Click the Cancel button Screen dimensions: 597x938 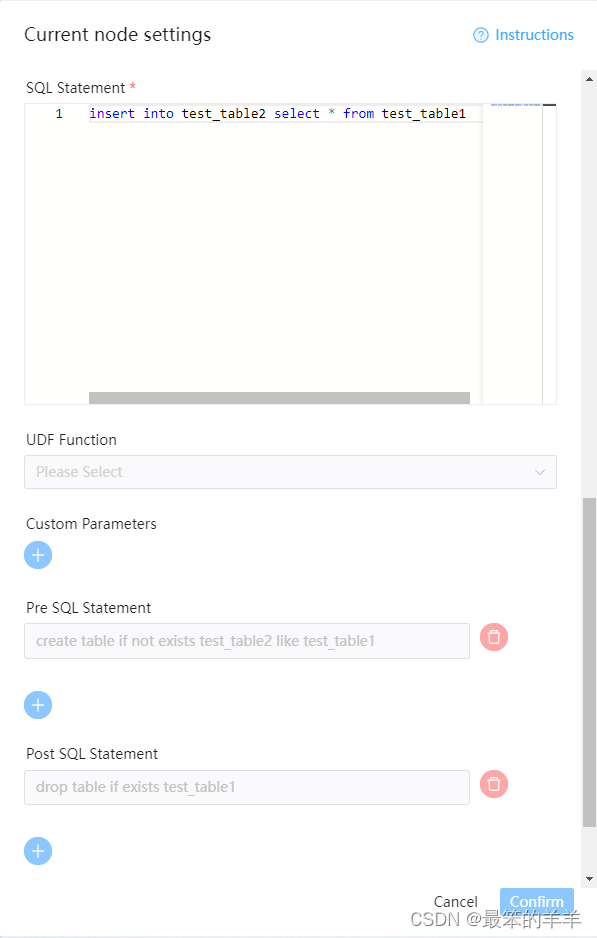[x=455, y=902]
